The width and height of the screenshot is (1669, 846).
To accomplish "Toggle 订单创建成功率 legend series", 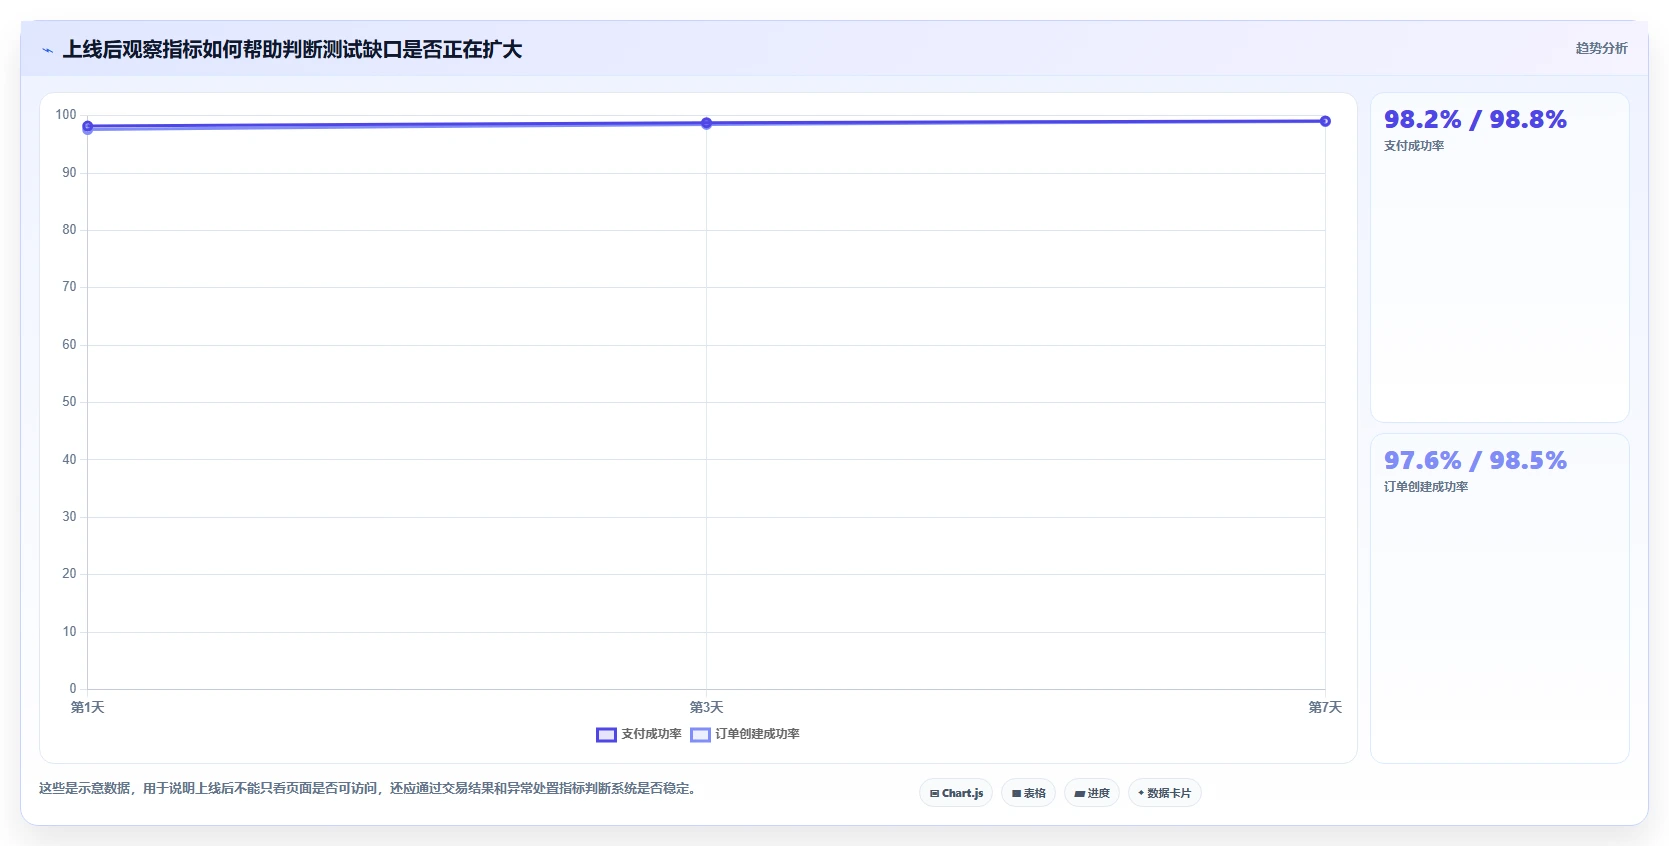I will click(x=745, y=734).
